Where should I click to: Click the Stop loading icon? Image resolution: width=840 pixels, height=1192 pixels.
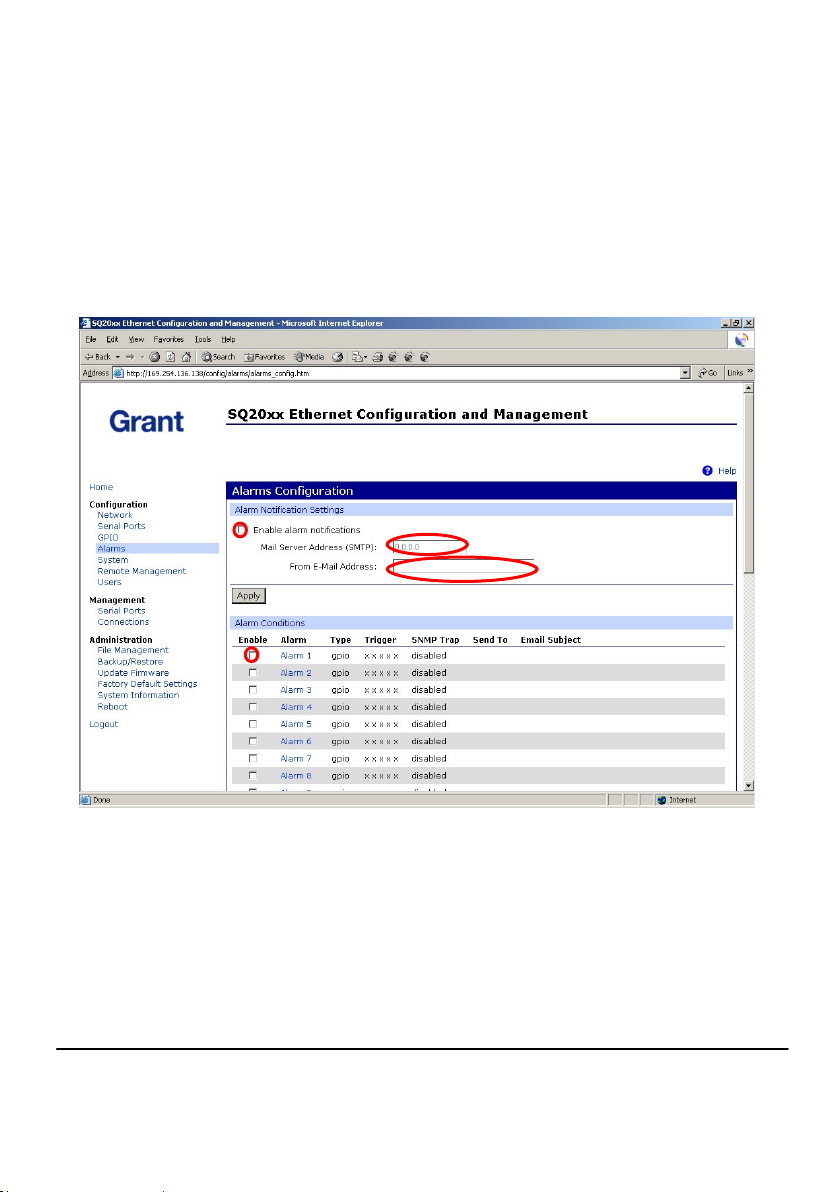154,357
